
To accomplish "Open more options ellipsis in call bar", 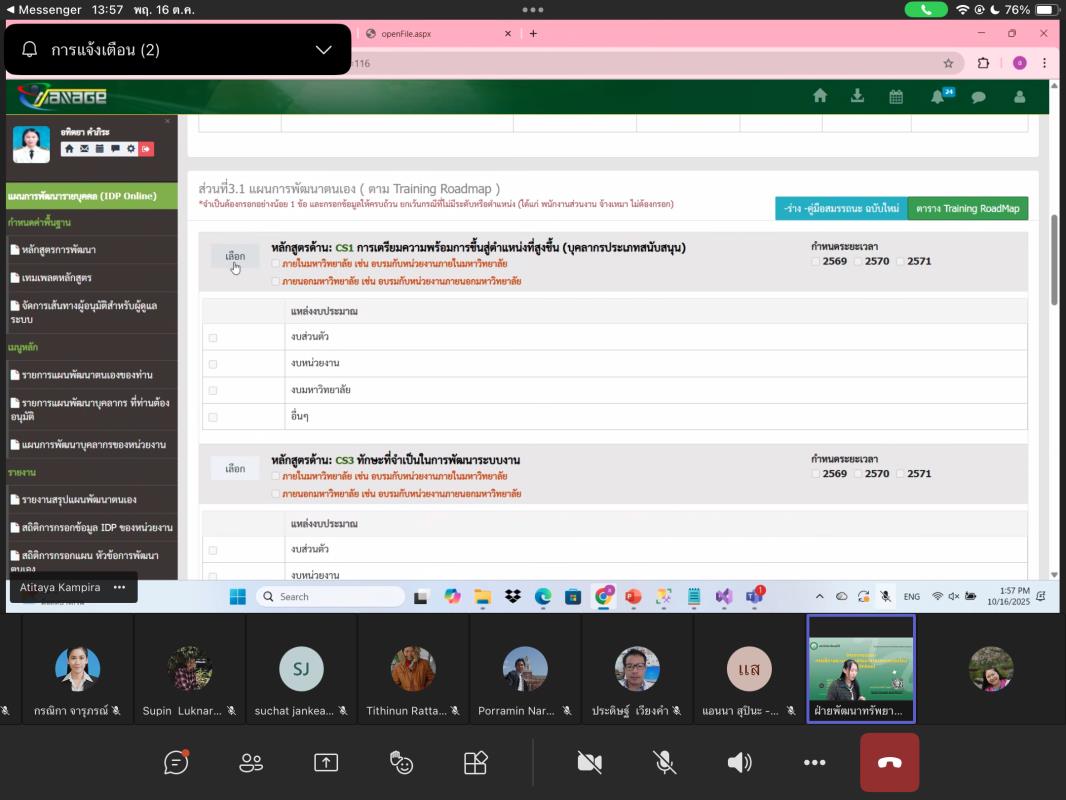I will (814, 763).
